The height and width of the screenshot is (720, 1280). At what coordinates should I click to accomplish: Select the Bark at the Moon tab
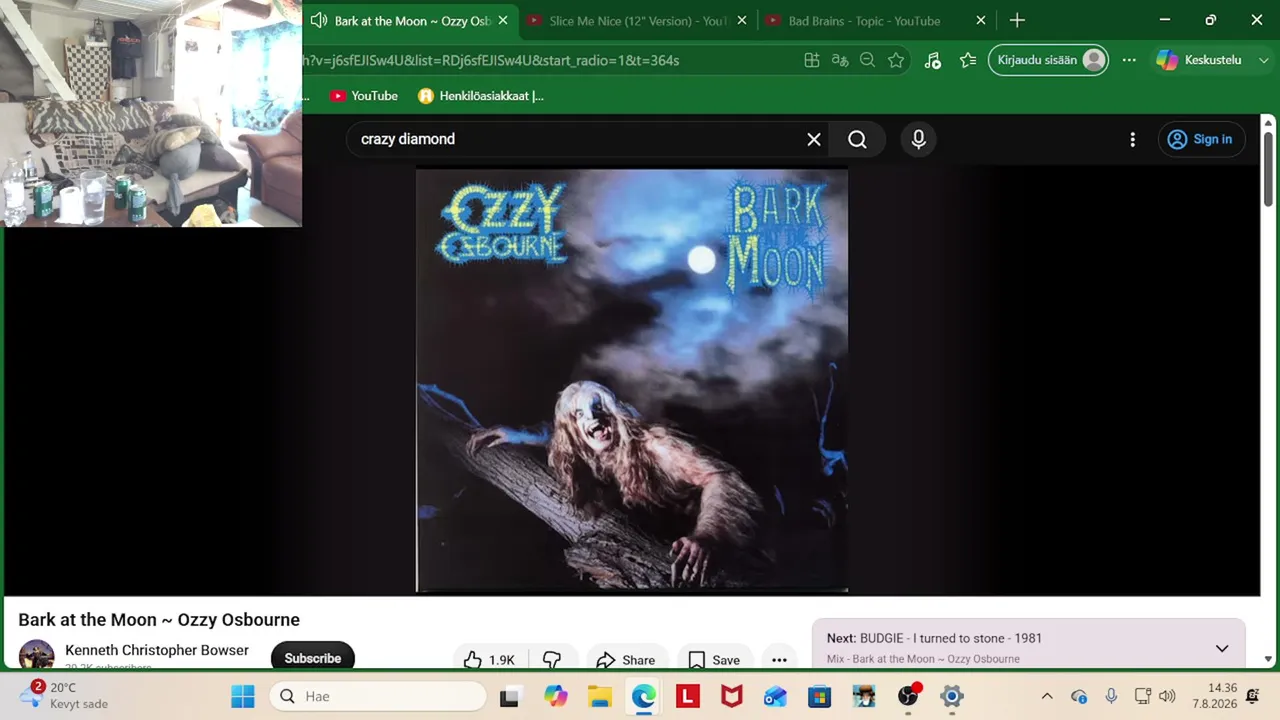pos(410,20)
